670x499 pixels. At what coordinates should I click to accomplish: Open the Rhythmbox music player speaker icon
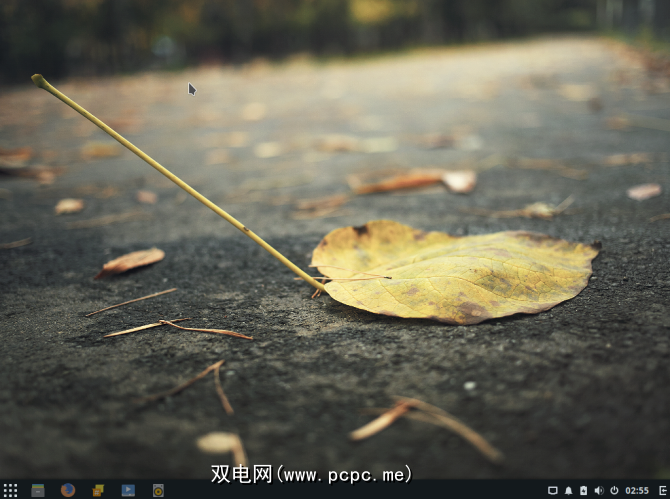pyautogui.click(x=158, y=490)
